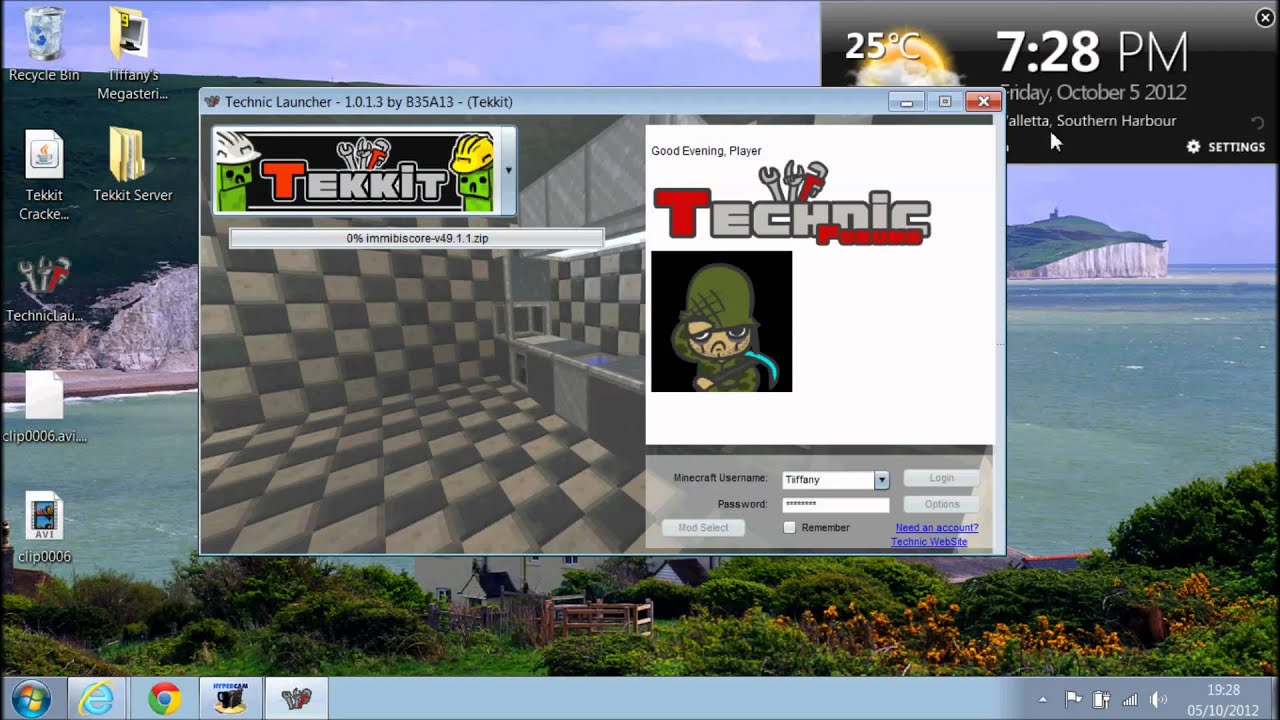Expand the modpack selector dropdown arrow
The image size is (1280, 720).
pos(508,170)
